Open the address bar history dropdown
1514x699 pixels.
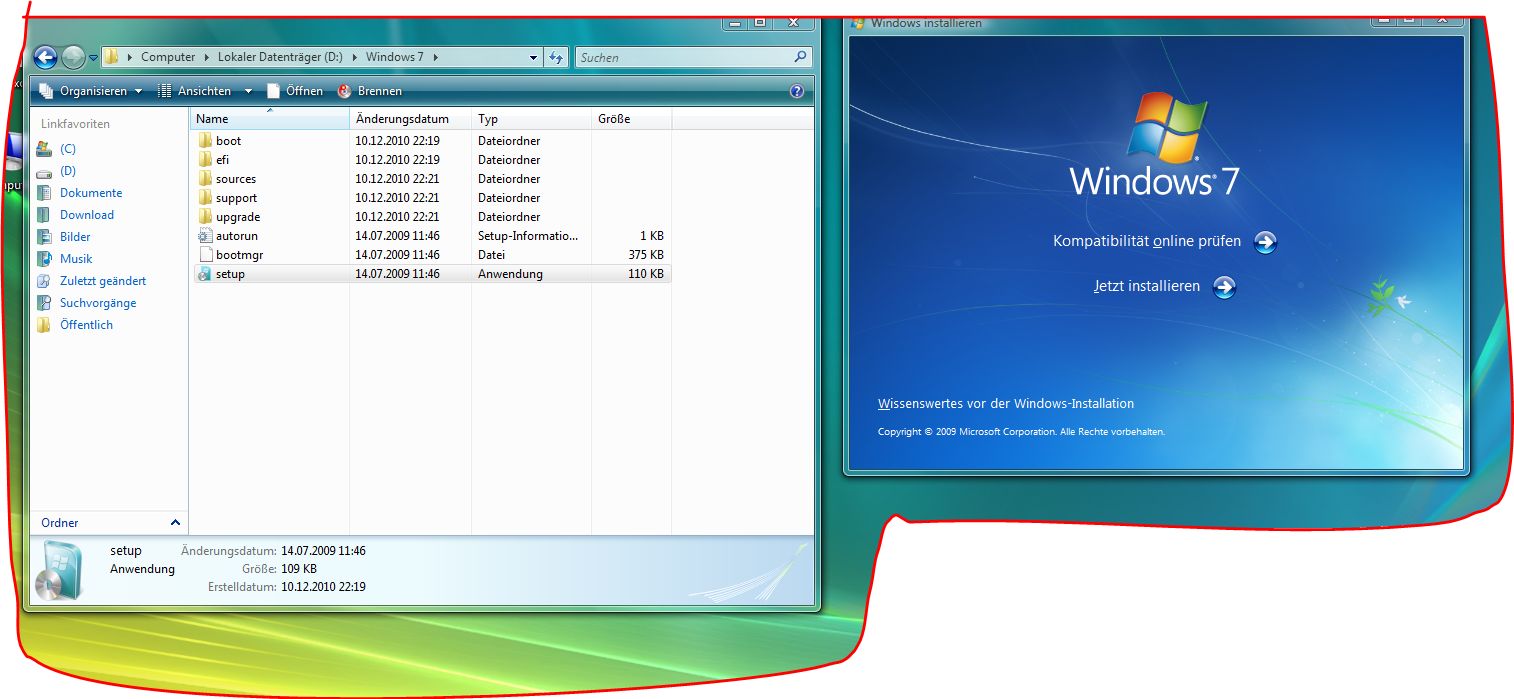tap(533, 58)
